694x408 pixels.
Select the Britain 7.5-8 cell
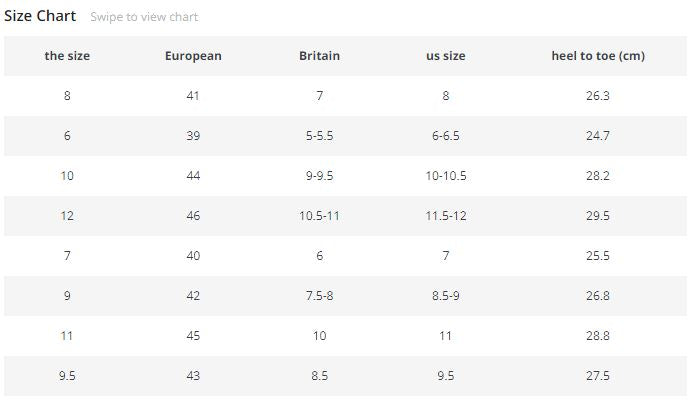coord(319,296)
